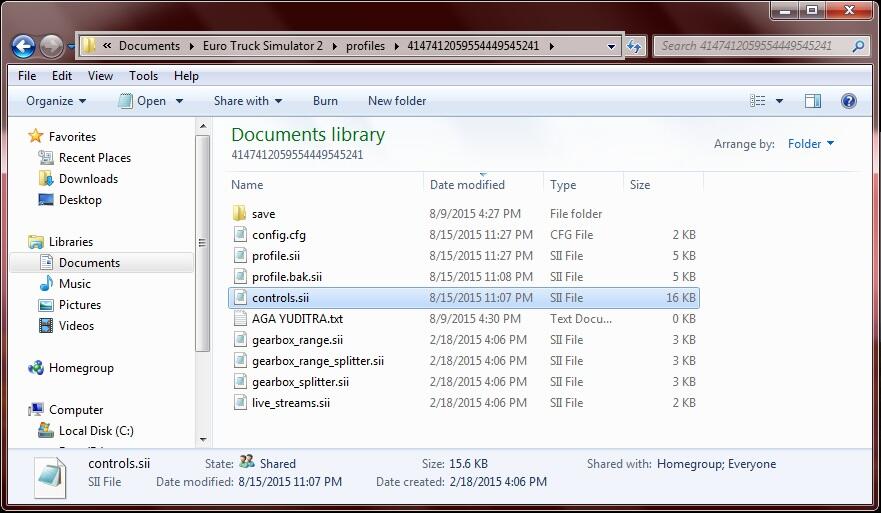Click the Burn button
This screenshot has width=881, height=513.
point(325,101)
